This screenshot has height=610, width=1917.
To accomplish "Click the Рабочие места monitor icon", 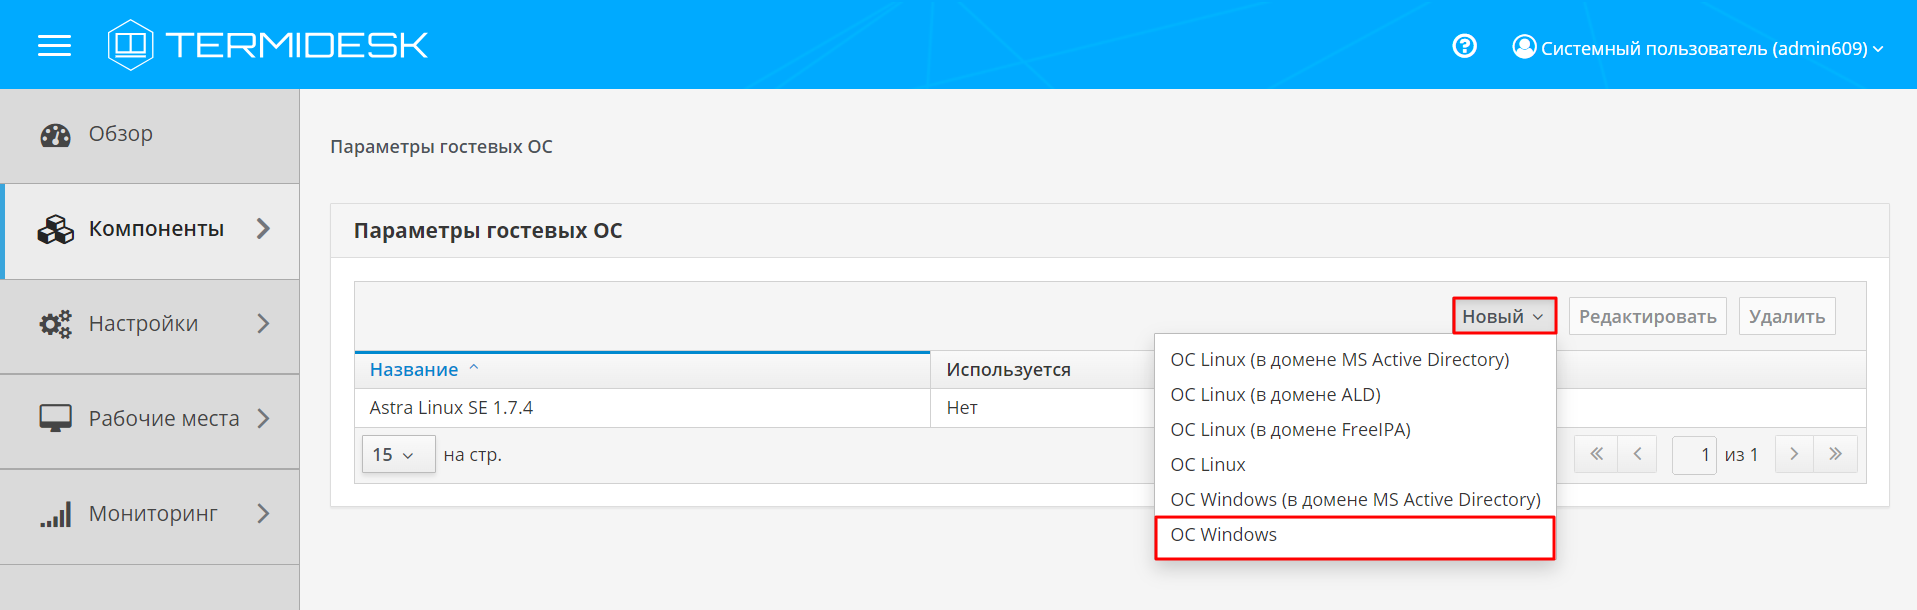I will (55, 419).
